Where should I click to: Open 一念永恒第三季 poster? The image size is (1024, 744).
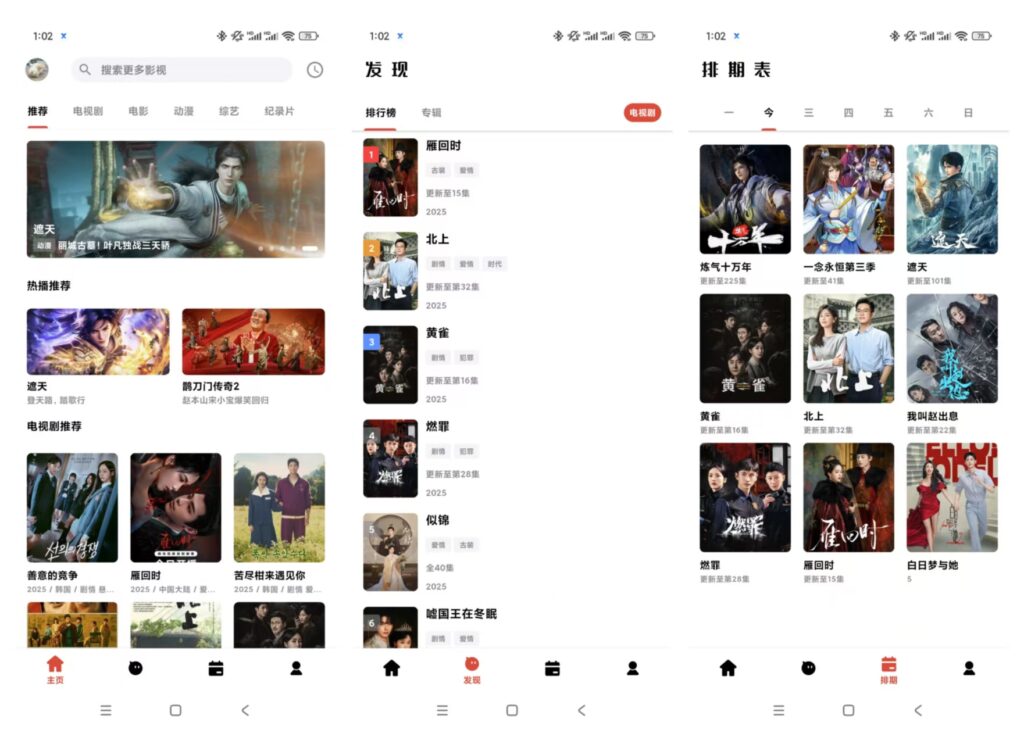click(848, 199)
